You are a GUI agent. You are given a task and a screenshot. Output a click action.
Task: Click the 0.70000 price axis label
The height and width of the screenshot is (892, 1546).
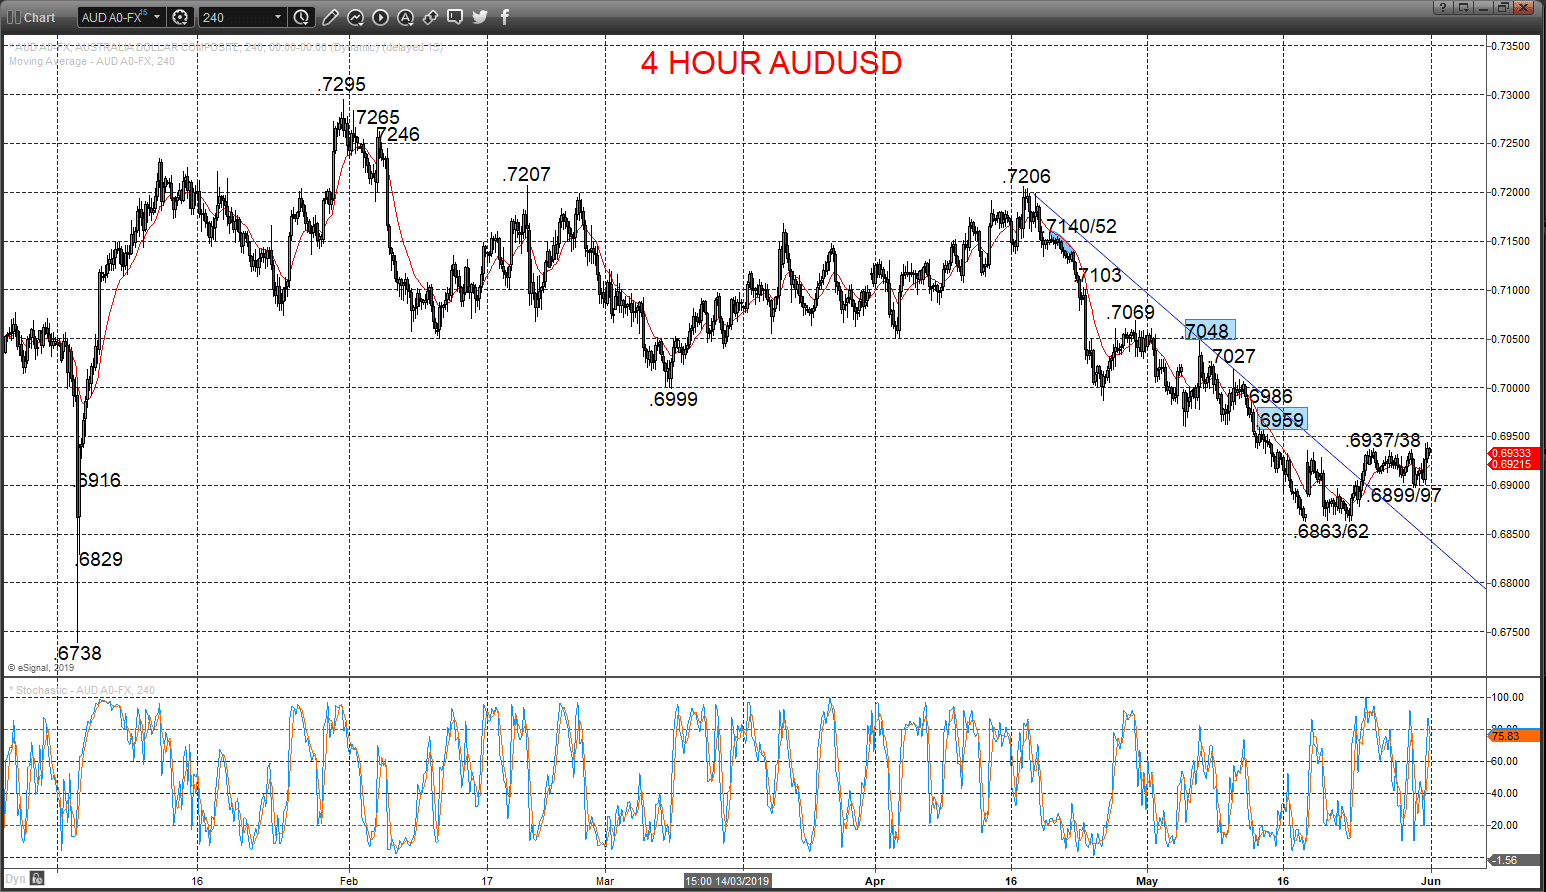point(1511,388)
